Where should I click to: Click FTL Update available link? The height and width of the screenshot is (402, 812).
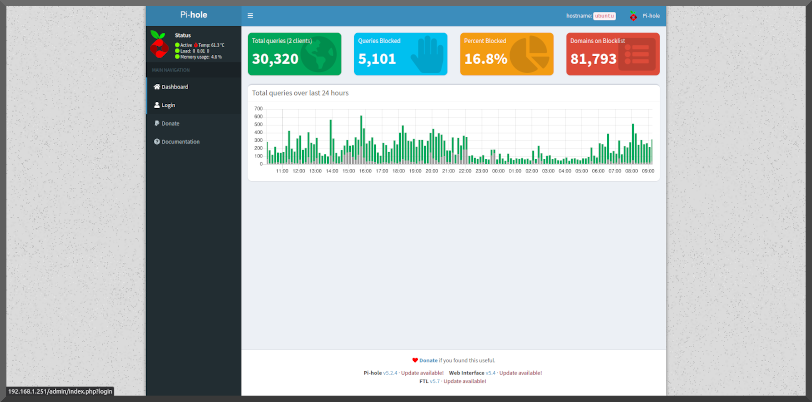pos(465,381)
